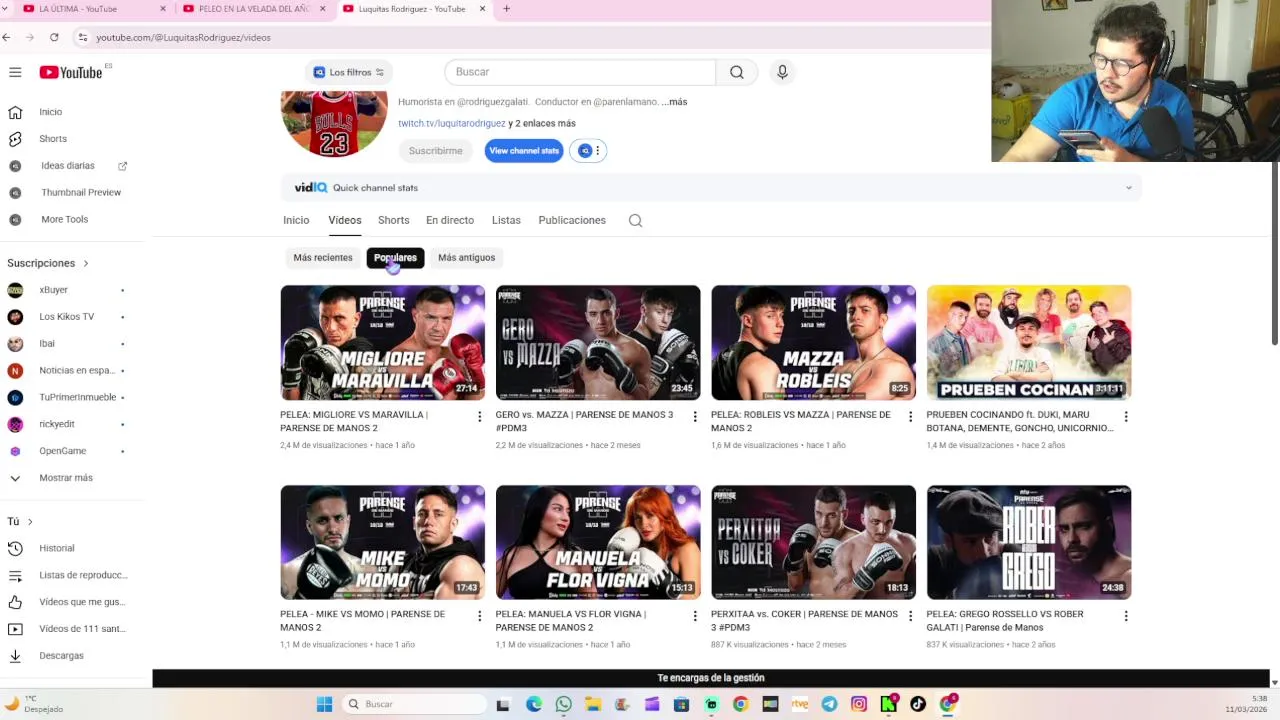Screen dimensions: 1280x720
Task: Click the search magnifier button
Action: [x=737, y=72]
